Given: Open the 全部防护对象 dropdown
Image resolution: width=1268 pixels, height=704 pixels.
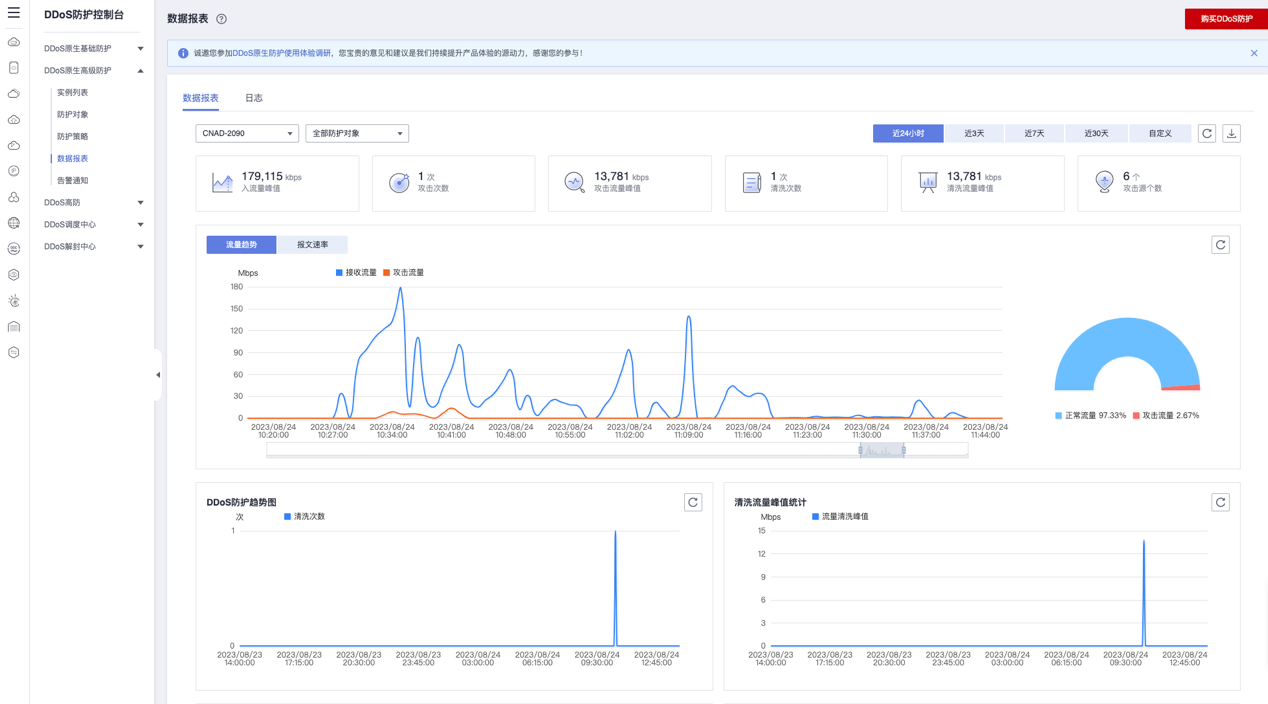Looking at the screenshot, I should (x=357, y=133).
